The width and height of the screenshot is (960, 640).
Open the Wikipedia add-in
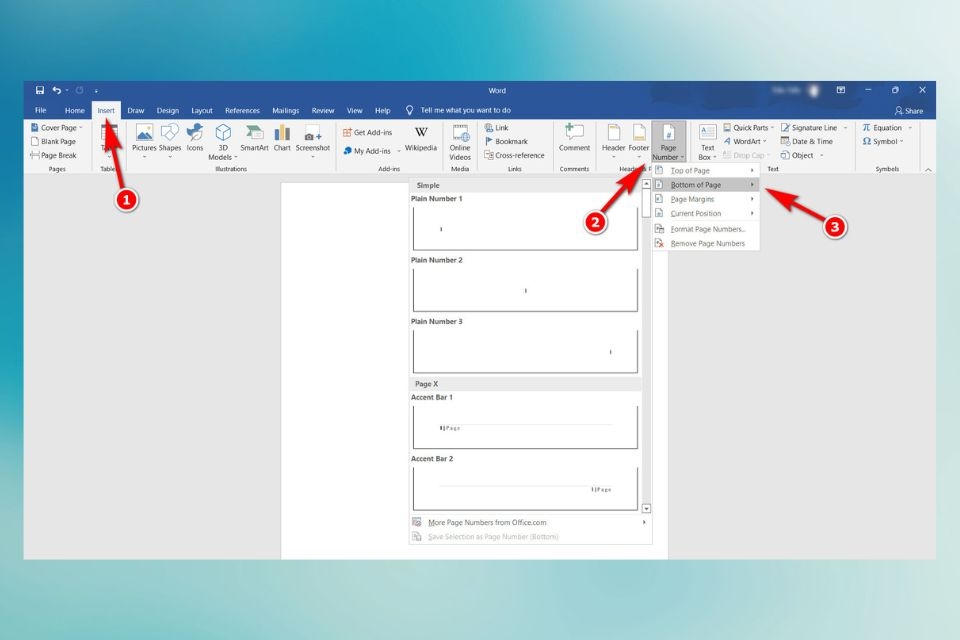421,139
